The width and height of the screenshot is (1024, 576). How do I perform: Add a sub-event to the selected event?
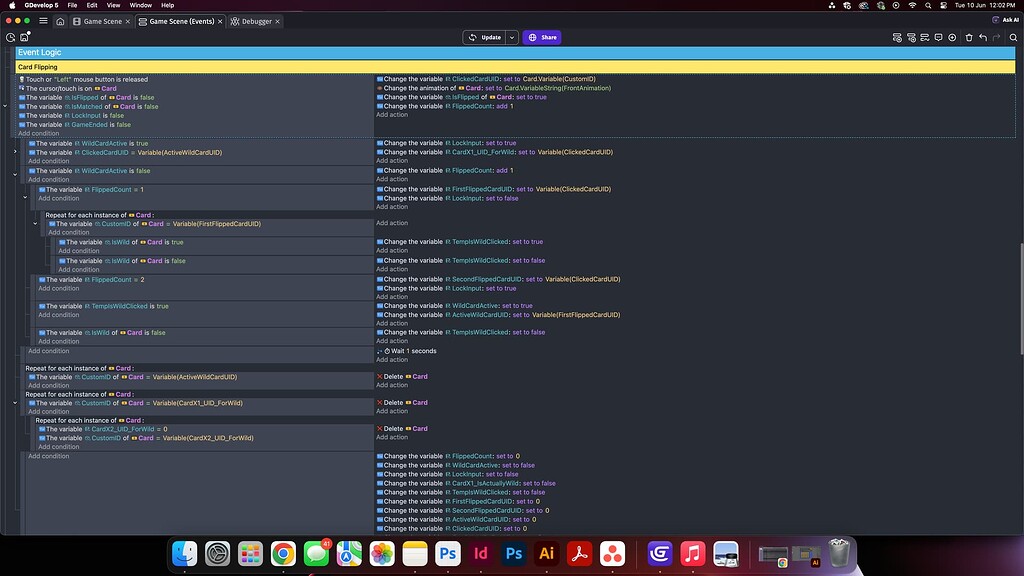(911, 37)
